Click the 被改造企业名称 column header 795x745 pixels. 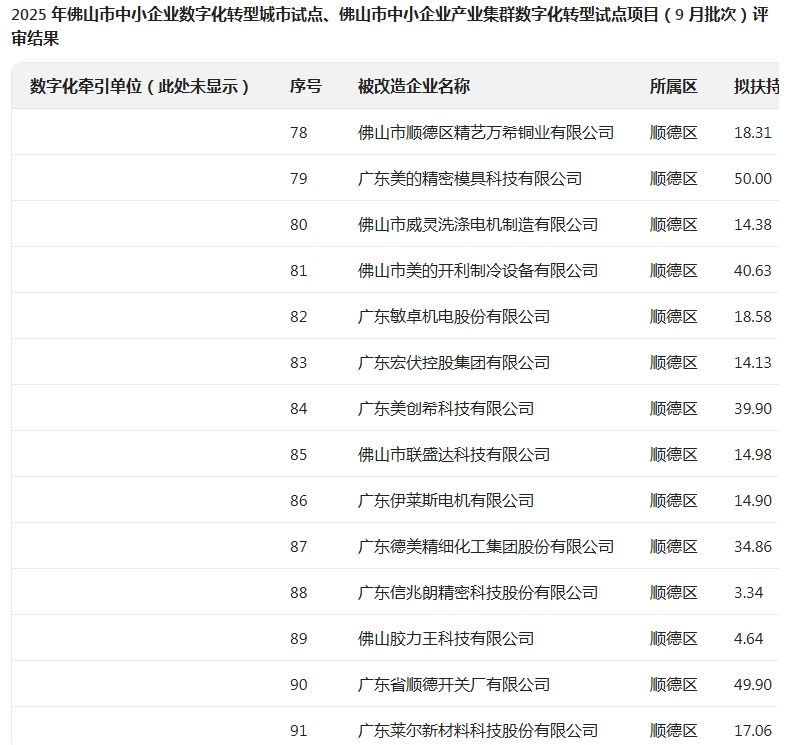(x=414, y=87)
